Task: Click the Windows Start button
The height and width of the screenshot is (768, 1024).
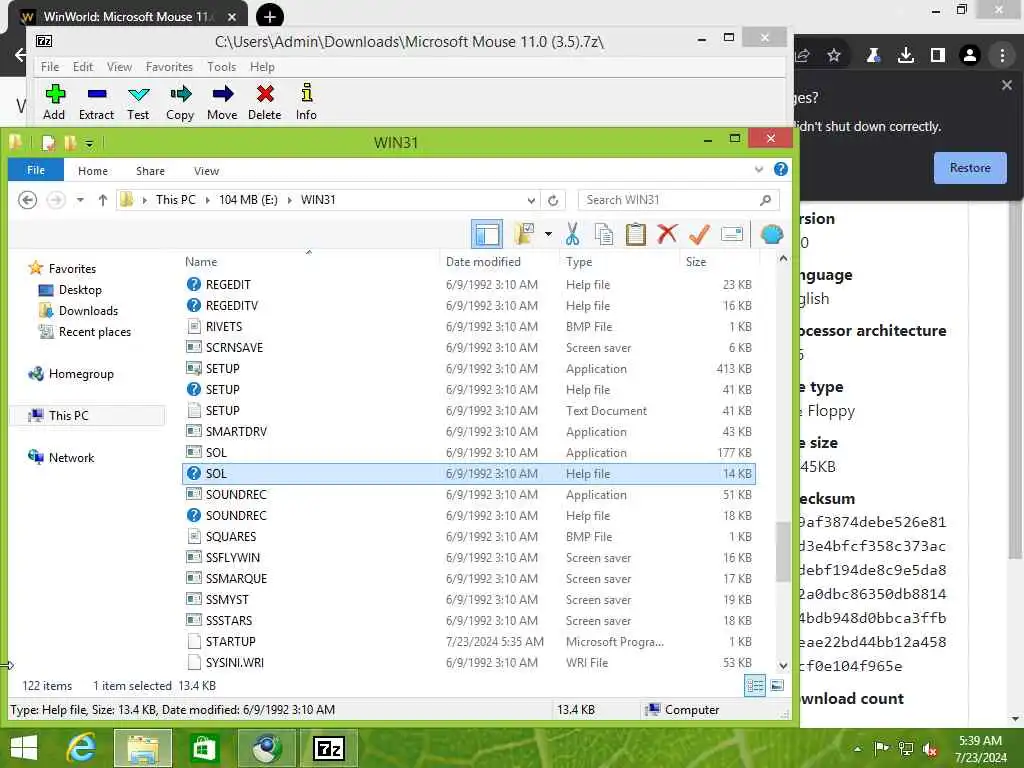Action: tap(24, 748)
